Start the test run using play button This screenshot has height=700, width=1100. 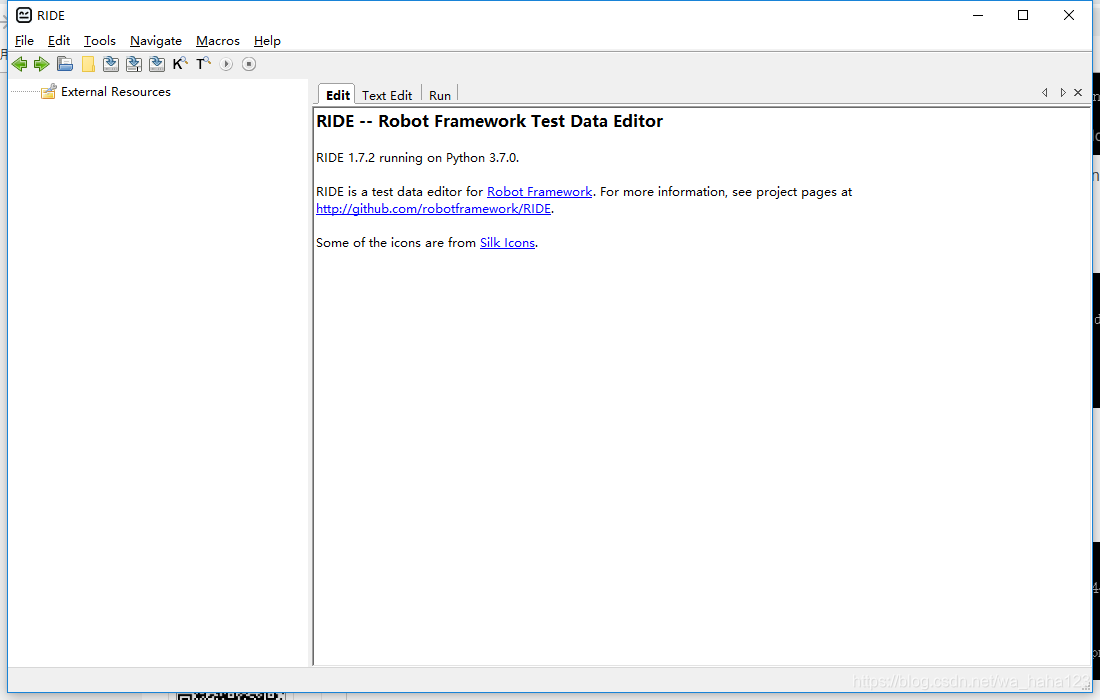pyautogui.click(x=226, y=65)
